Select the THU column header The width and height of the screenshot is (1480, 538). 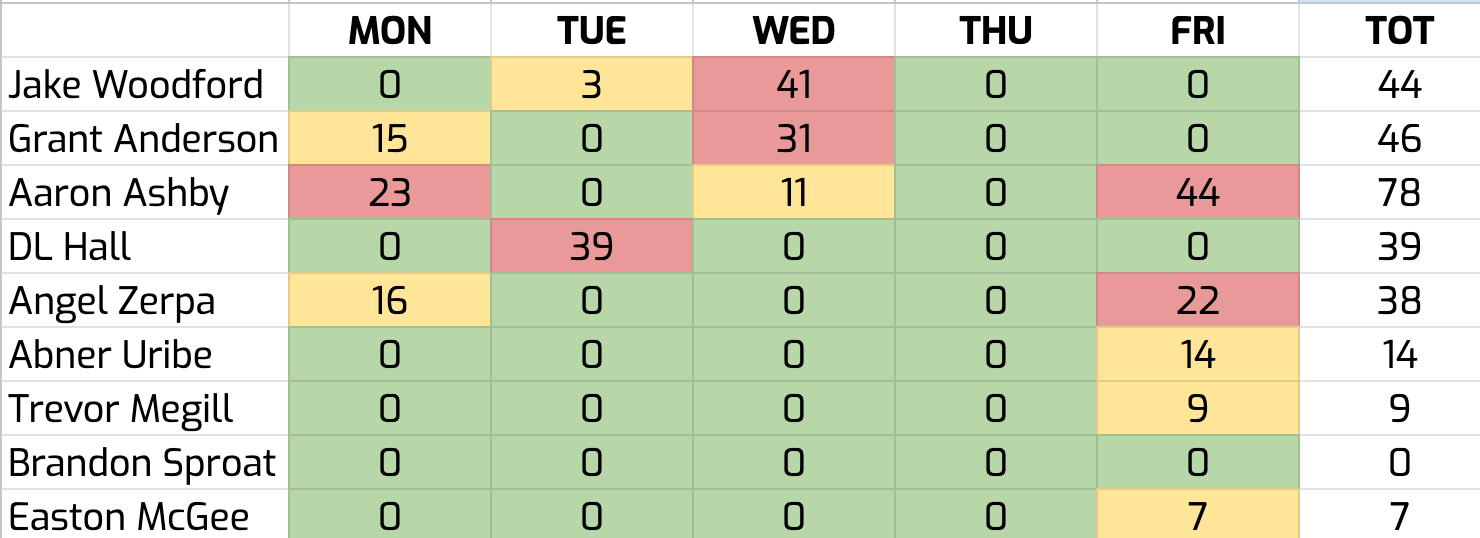tap(995, 31)
